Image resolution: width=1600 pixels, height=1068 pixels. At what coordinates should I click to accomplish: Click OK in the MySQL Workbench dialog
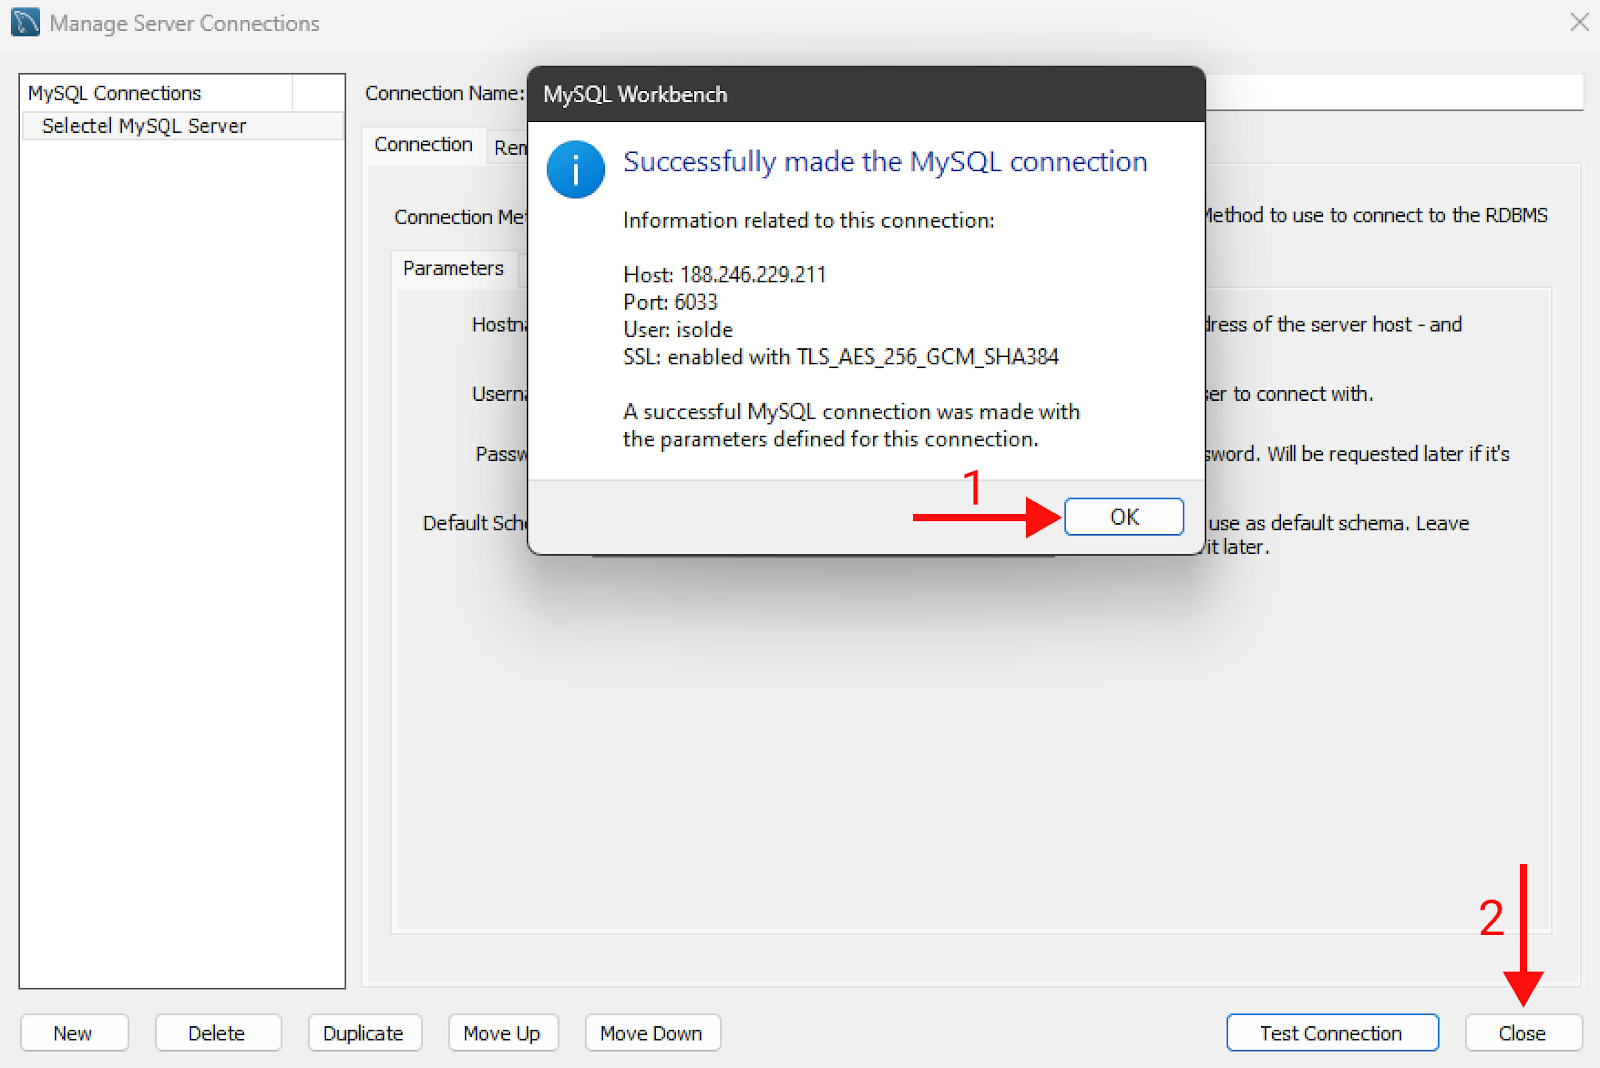coord(1124,517)
